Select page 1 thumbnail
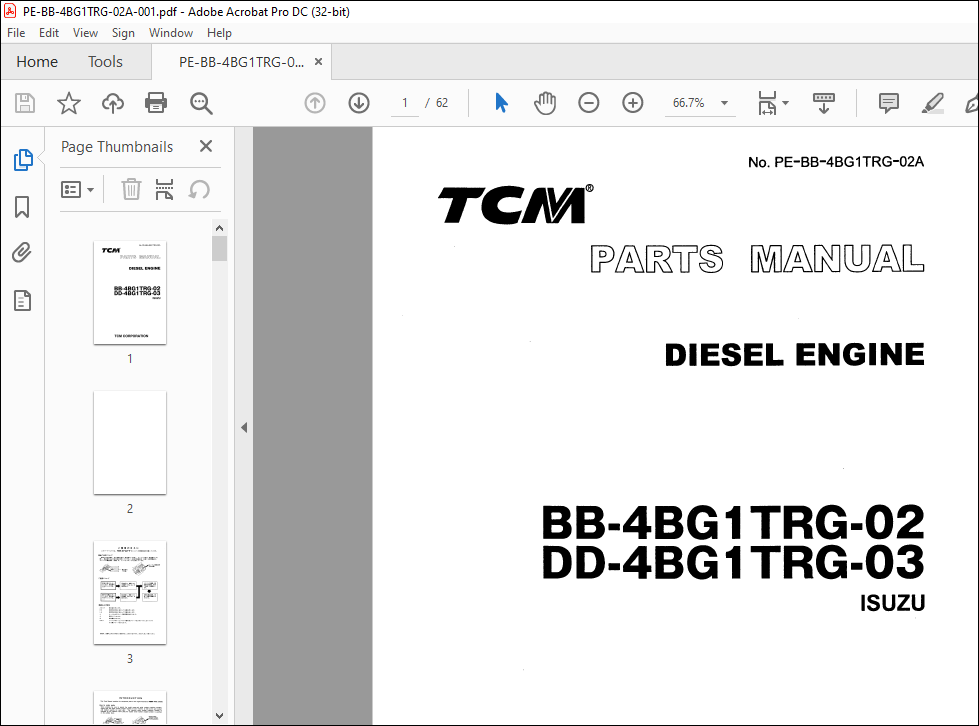This screenshot has width=979, height=726. point(130,293)
